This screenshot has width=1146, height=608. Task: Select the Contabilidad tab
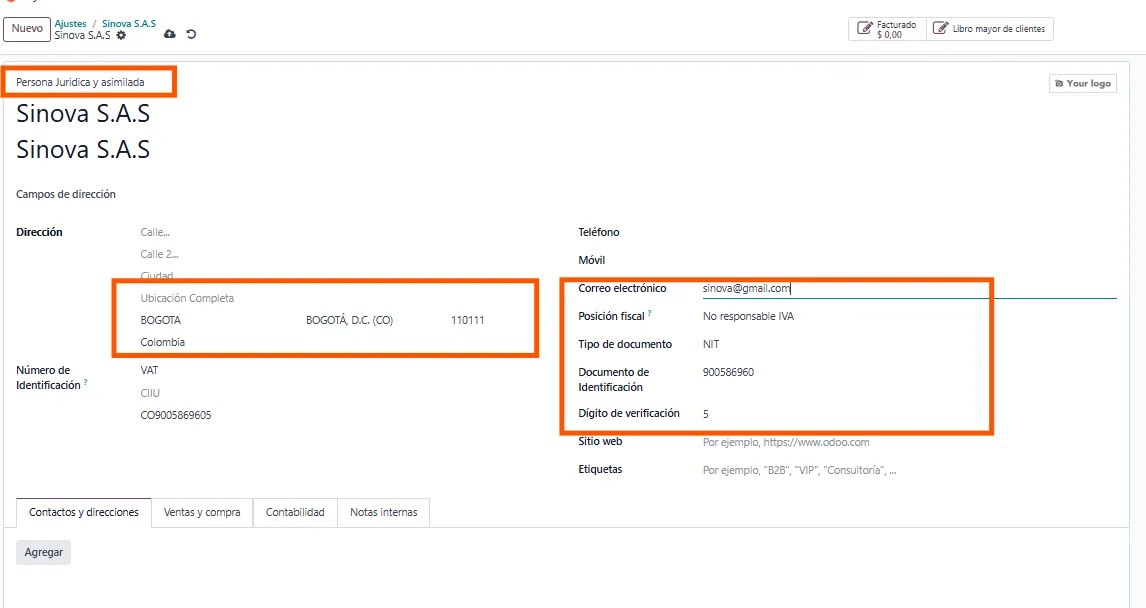[x=295, y=512]
